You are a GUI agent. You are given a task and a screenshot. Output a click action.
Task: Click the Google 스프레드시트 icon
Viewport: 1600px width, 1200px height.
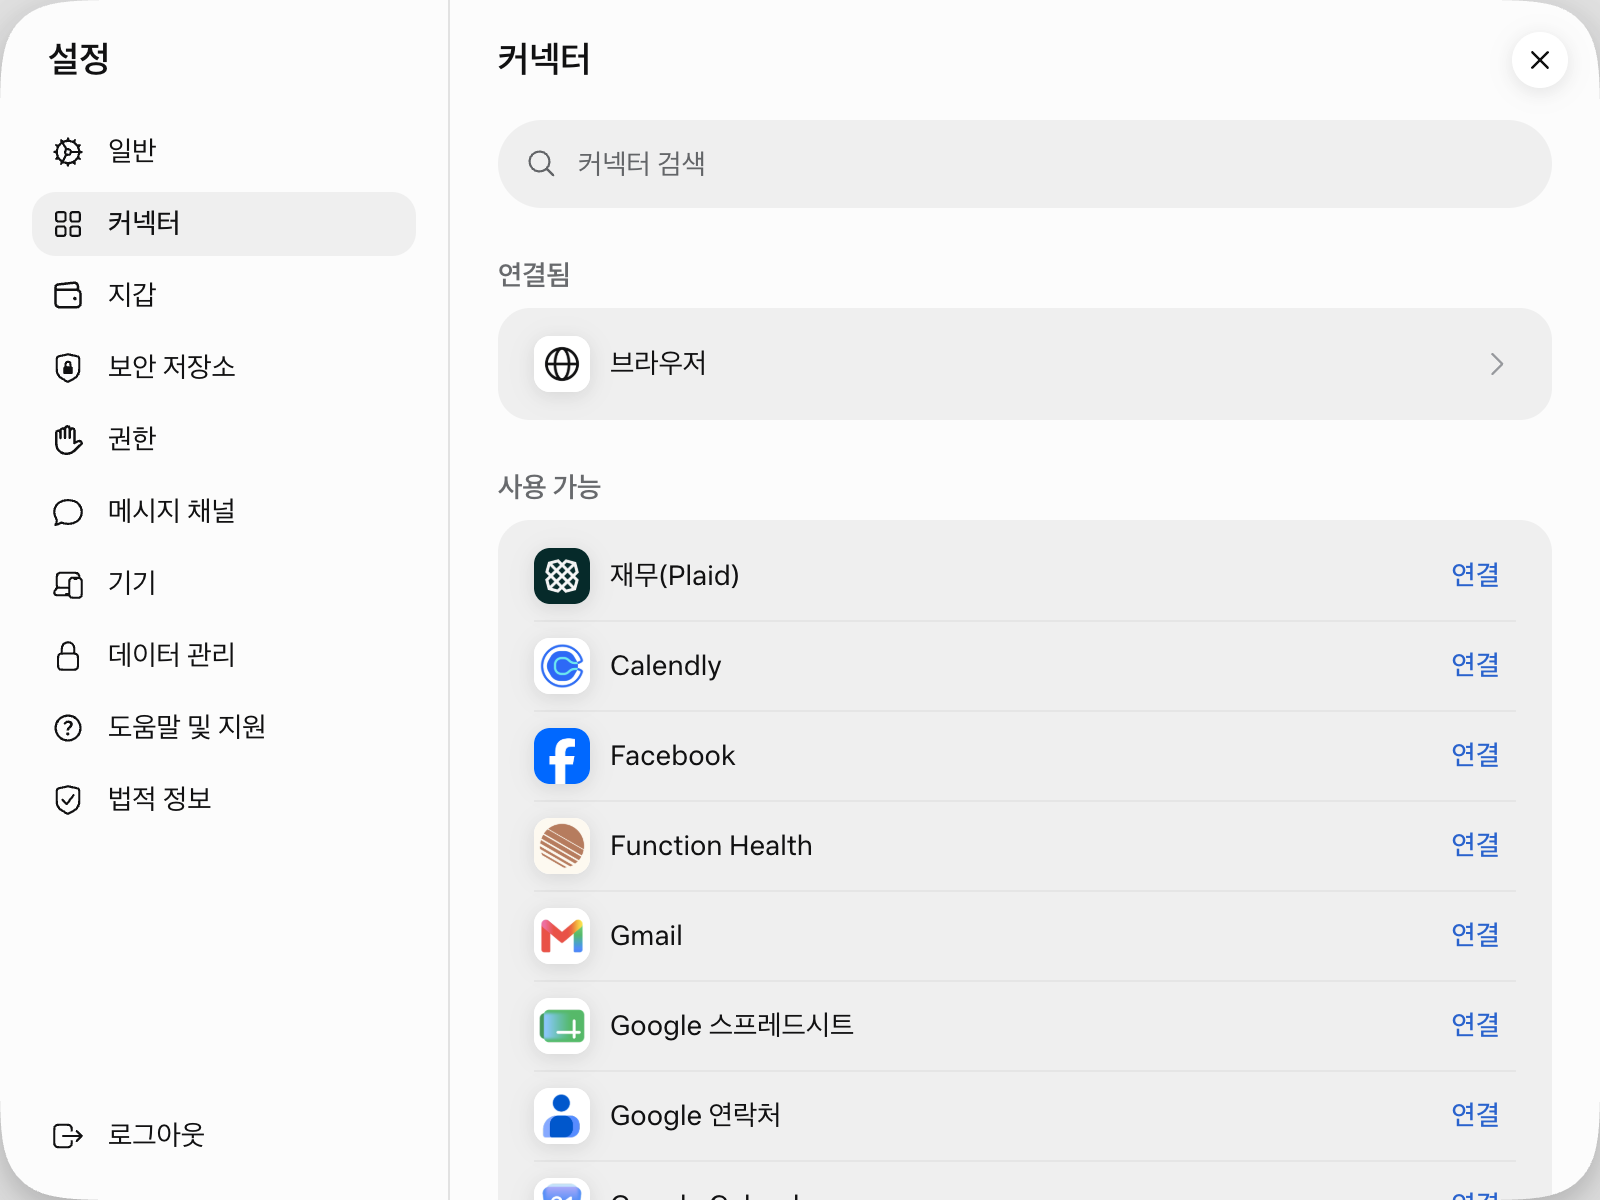pos(562,1026)
